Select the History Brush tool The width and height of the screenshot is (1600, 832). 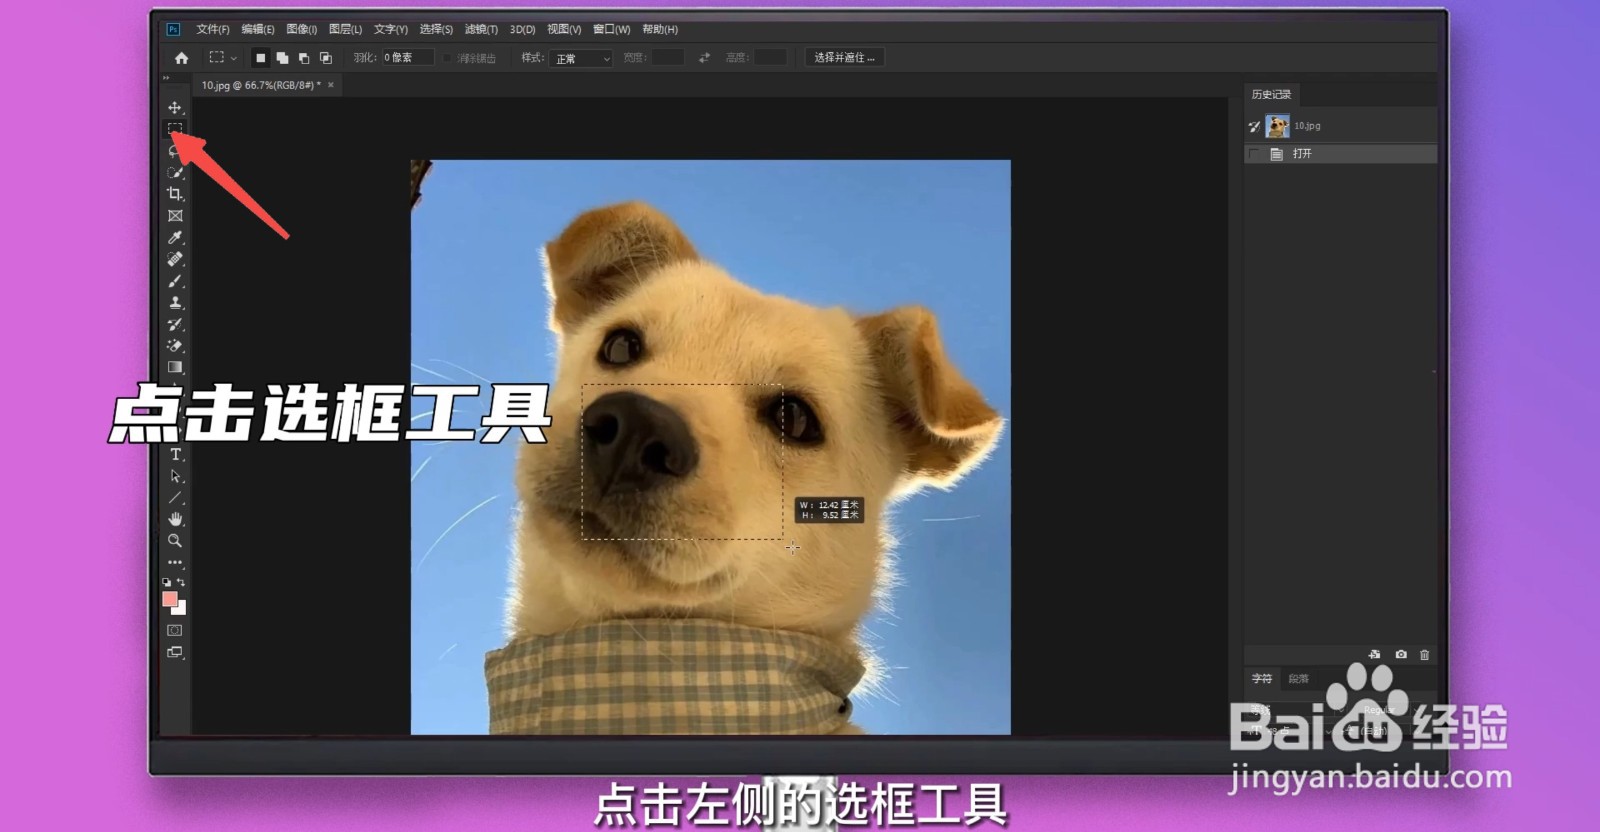[x=175, y=324]
